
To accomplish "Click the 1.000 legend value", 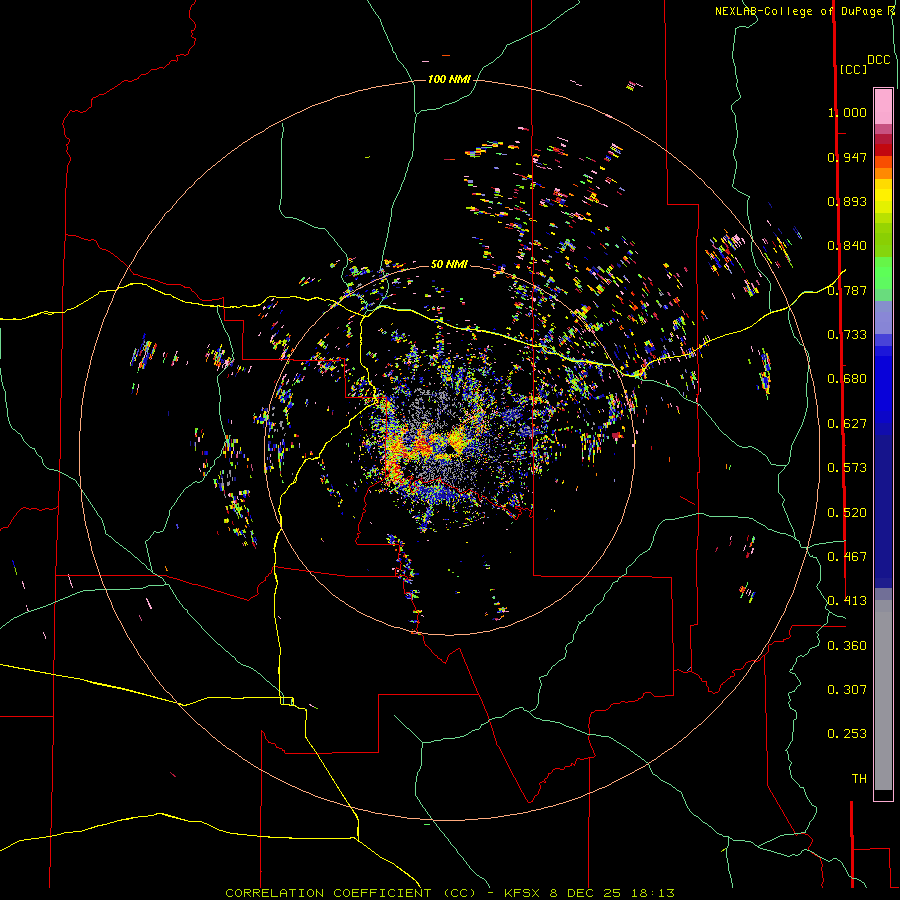I will click(x=847, y=112).
